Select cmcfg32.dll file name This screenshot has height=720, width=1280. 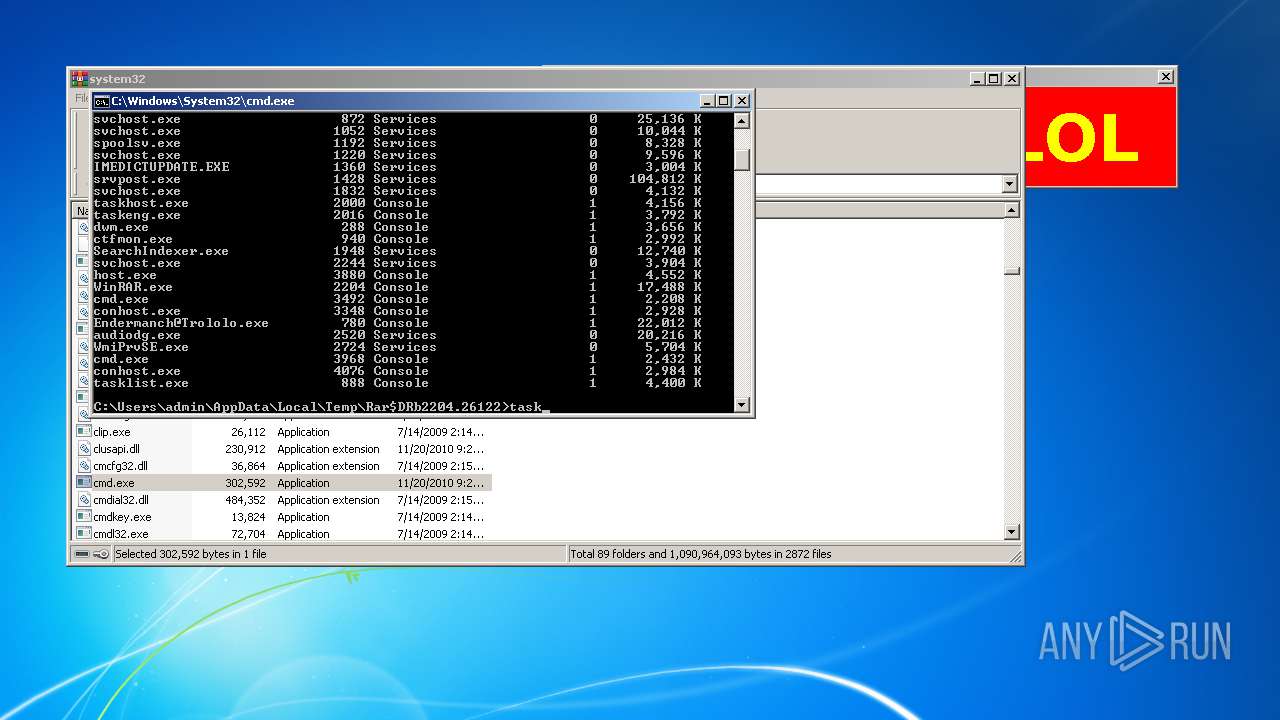[121, 466]
